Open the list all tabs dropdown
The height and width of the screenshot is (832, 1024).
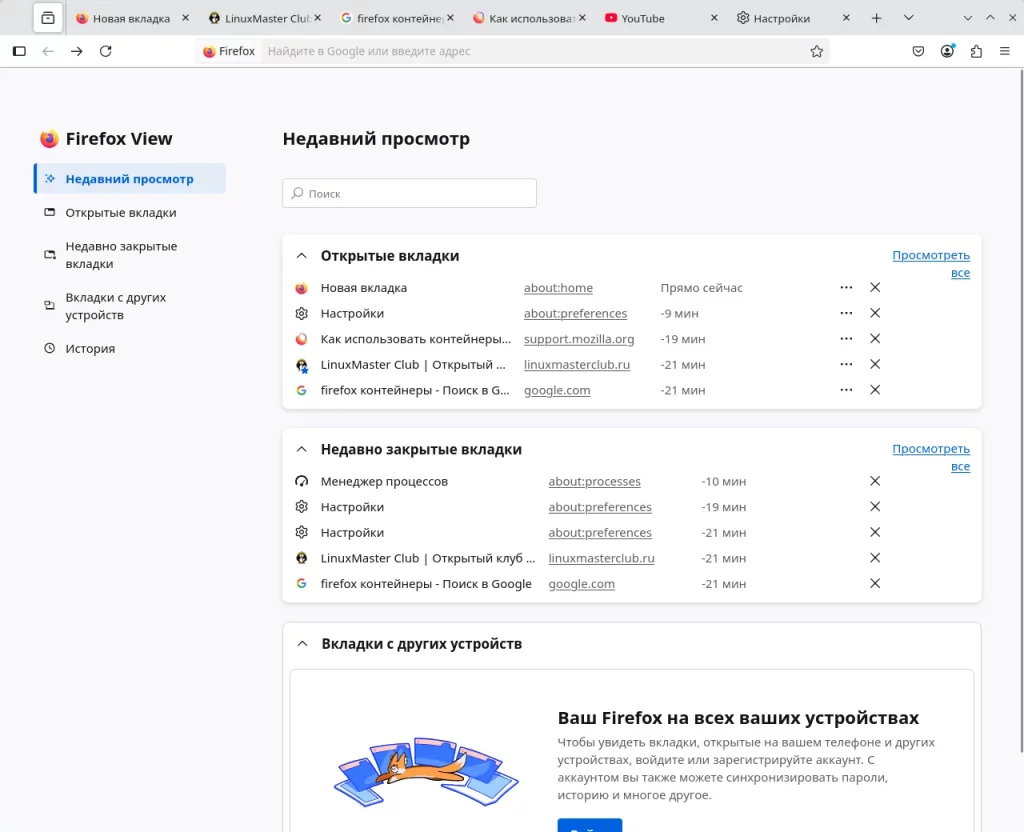pyautogui.click(x=908, y=18)
